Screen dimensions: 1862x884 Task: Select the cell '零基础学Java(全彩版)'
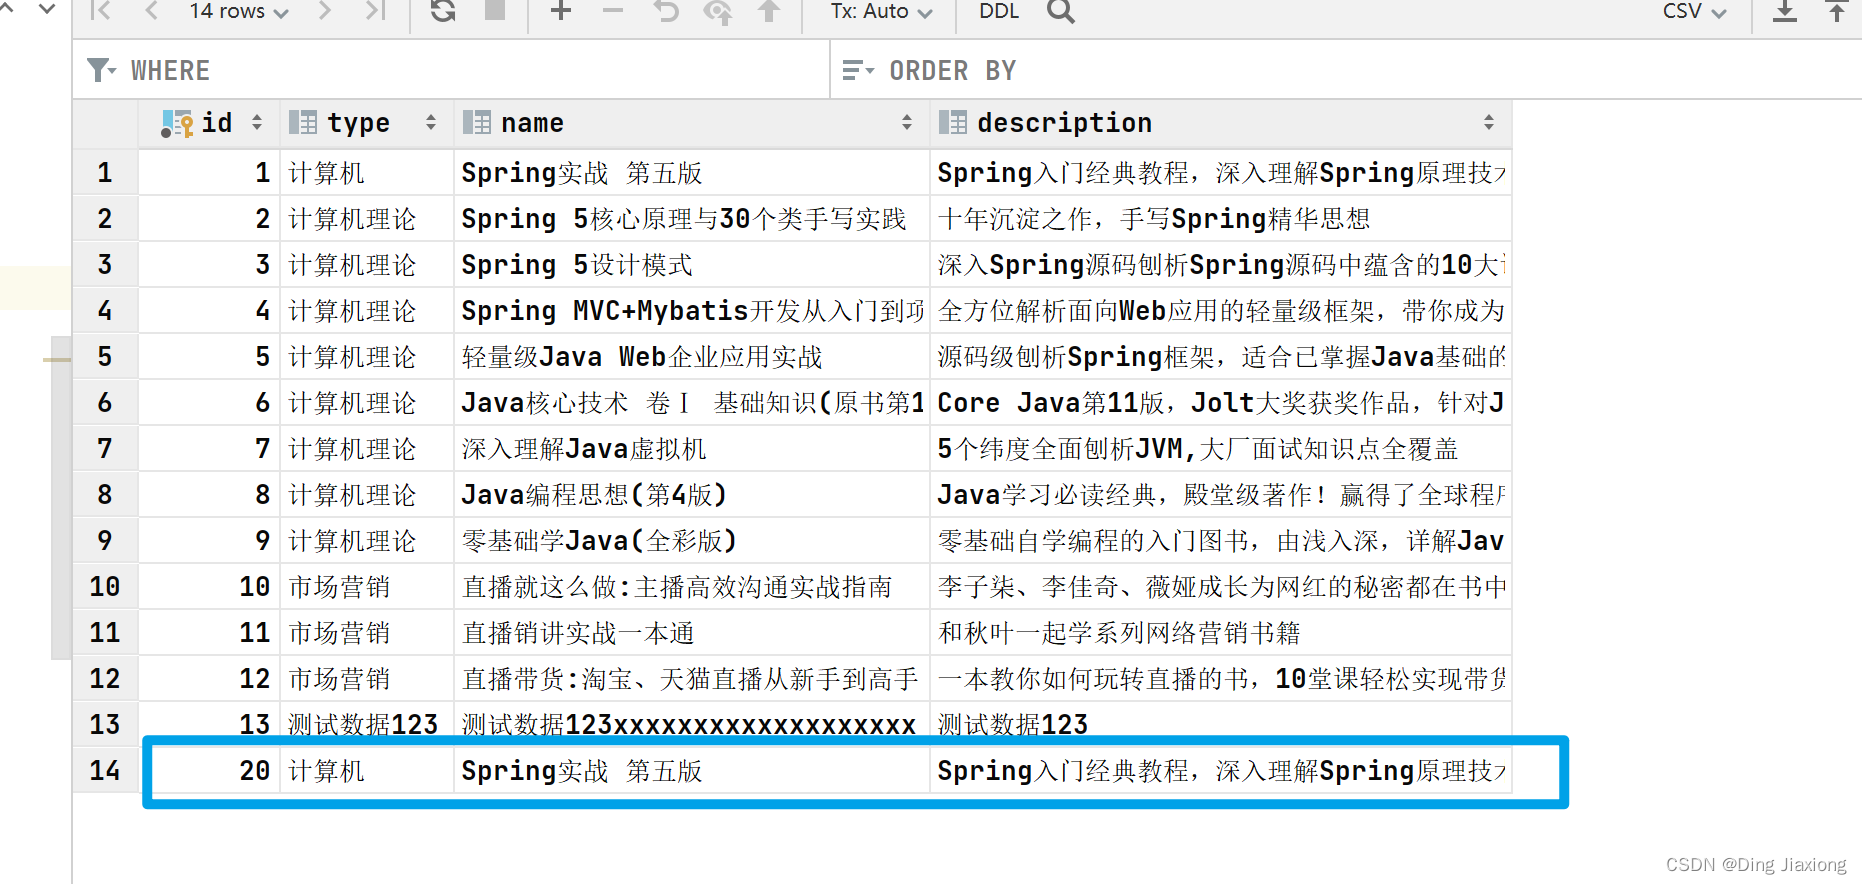click(691, 541)
